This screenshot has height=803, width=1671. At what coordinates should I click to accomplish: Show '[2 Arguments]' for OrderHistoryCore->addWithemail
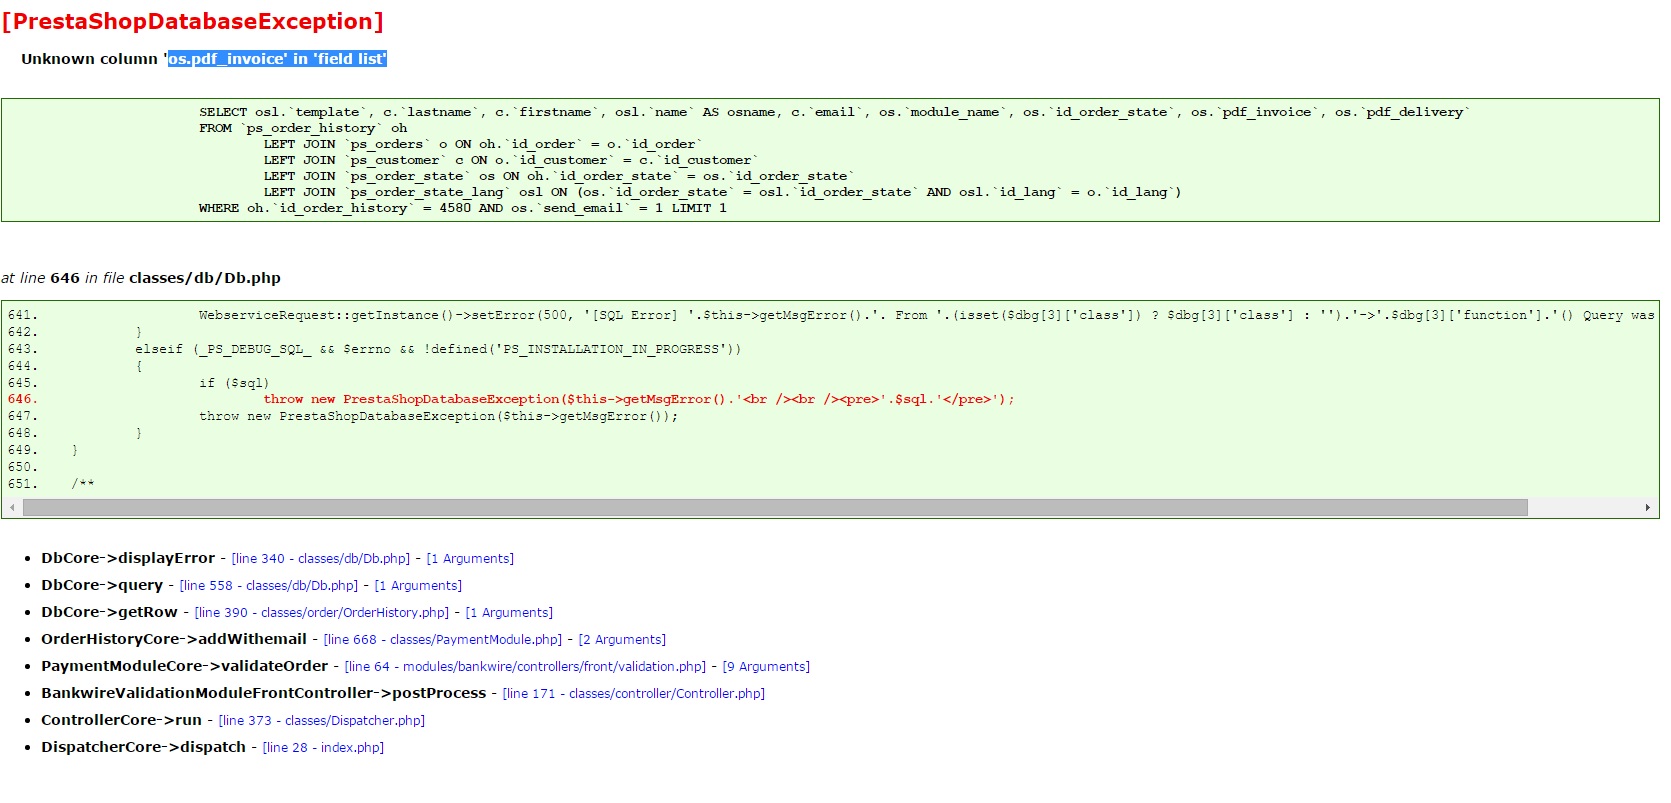click(622, 640)
